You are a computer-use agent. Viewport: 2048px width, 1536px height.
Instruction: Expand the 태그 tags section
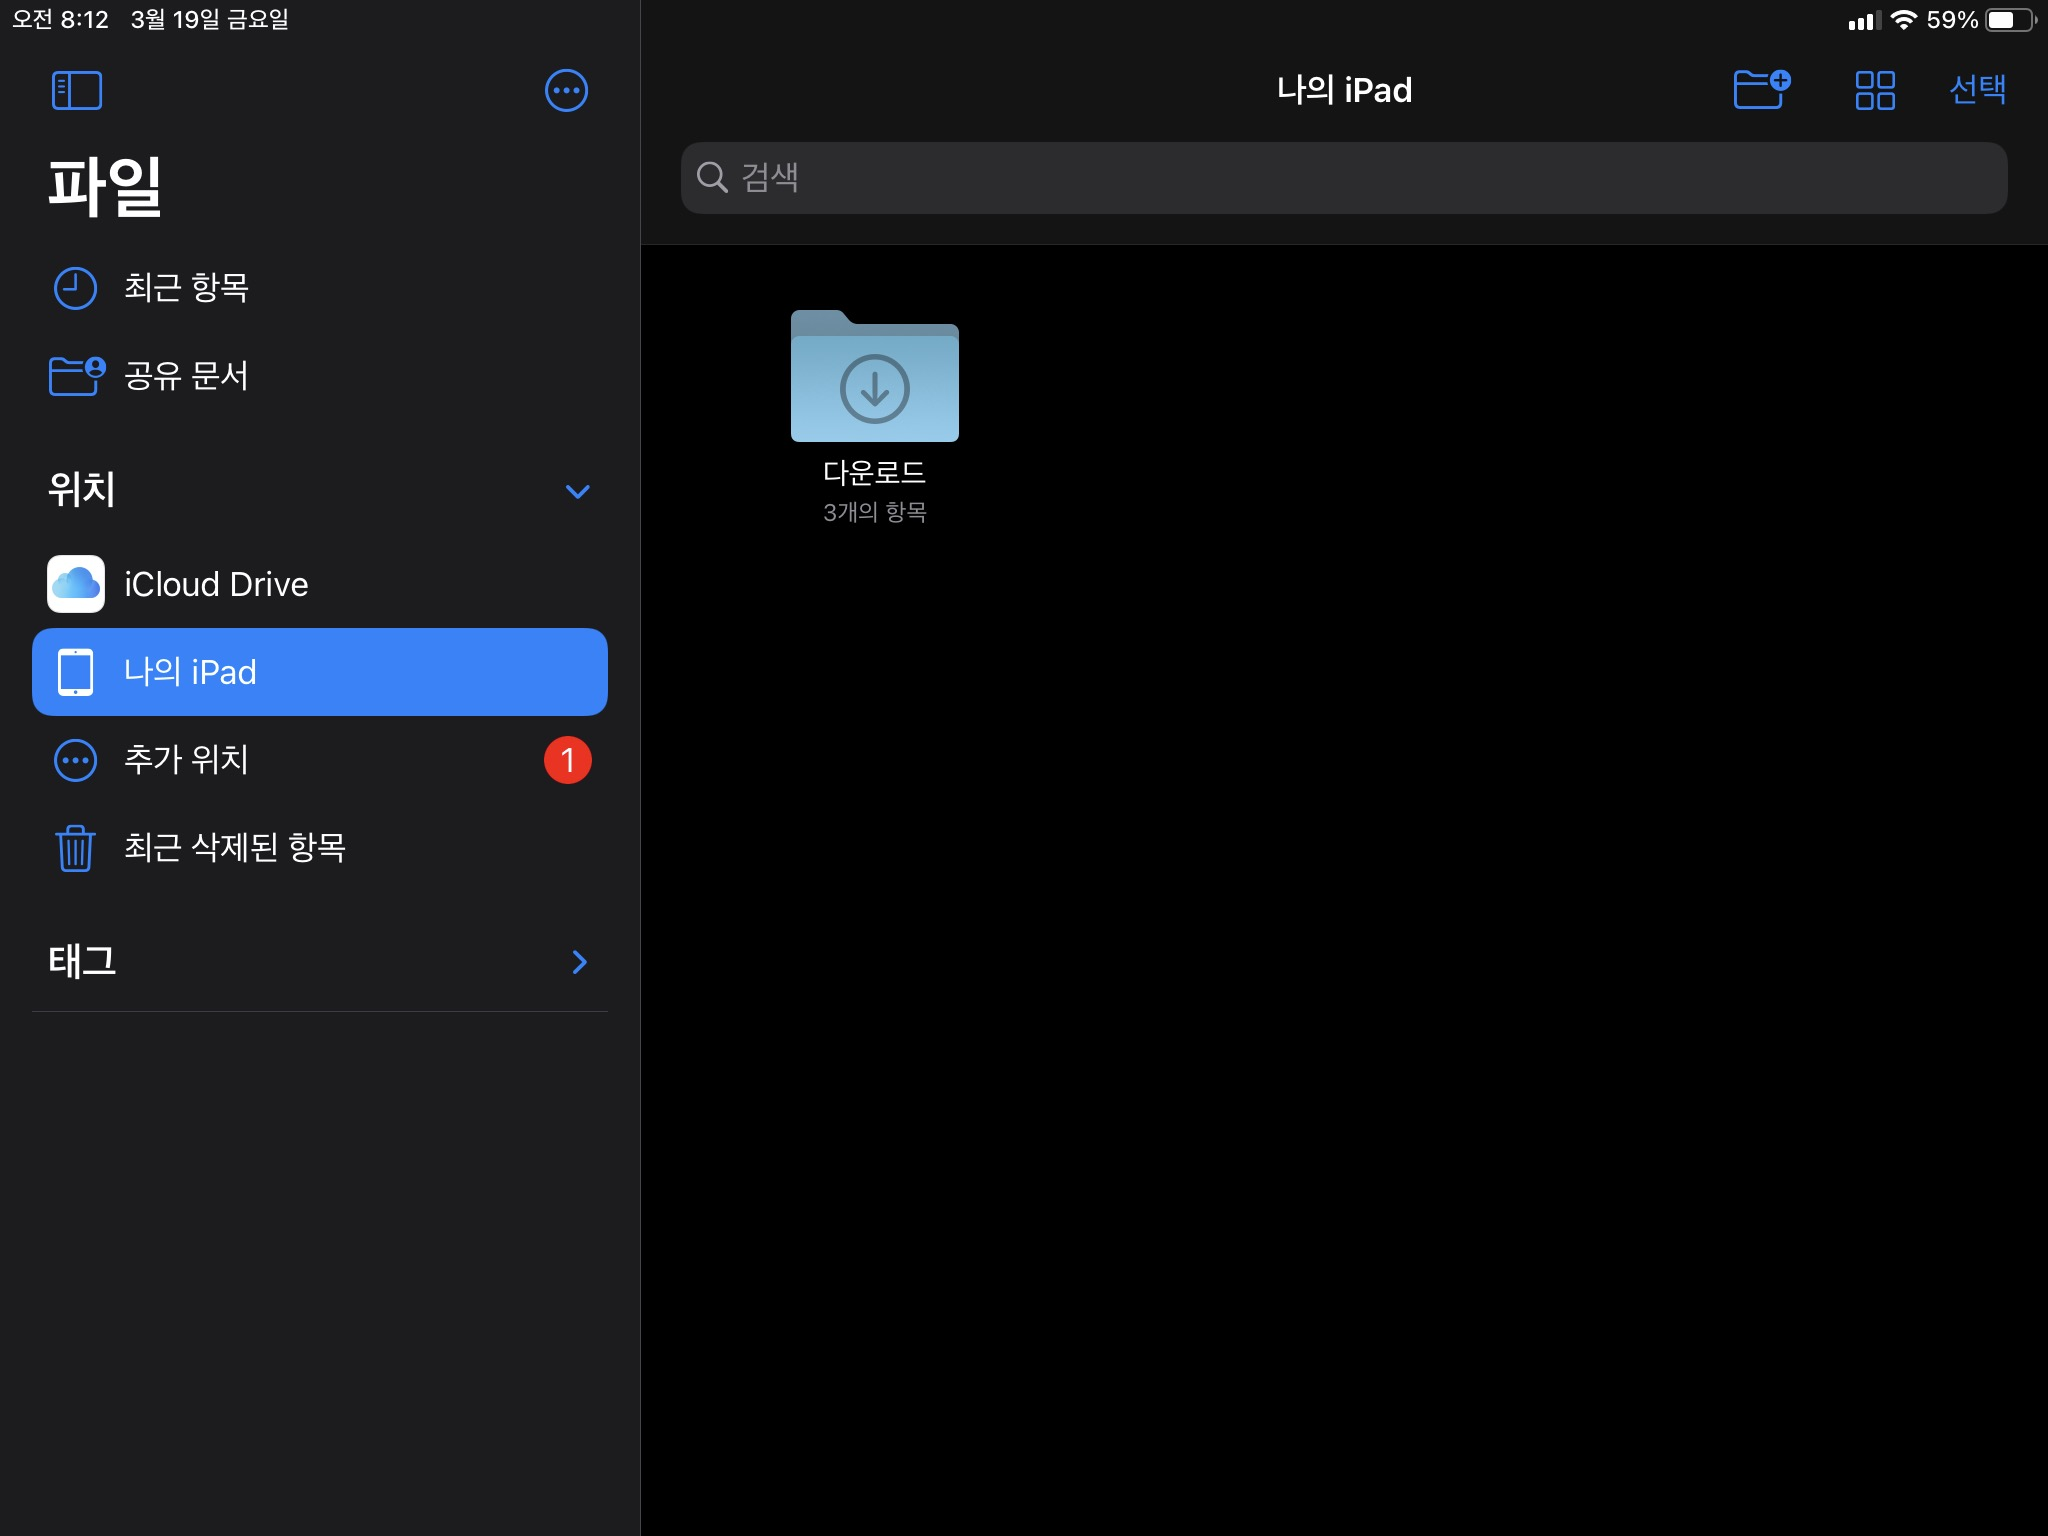coord(579,962)
